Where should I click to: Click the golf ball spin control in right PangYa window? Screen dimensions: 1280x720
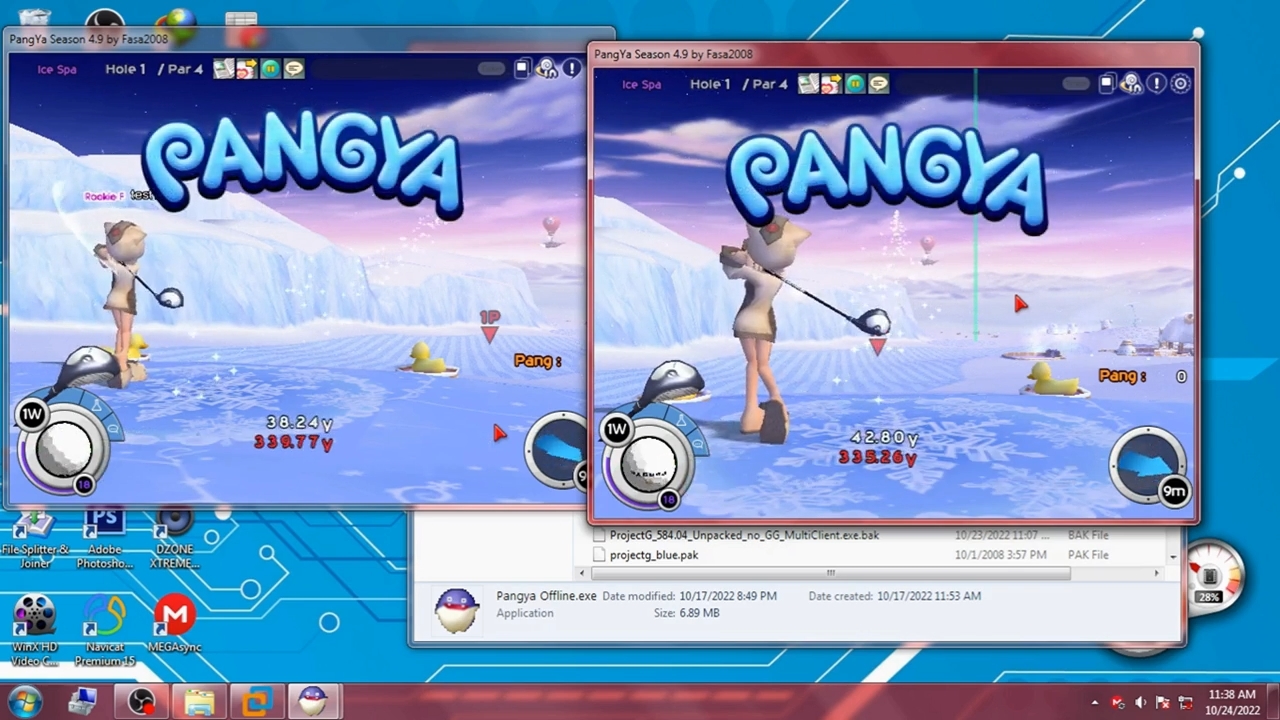(649, 465)
